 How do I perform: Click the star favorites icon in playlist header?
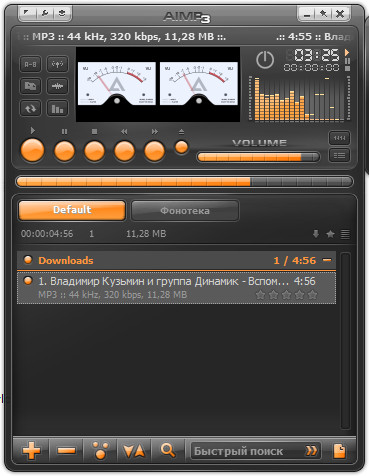pyautogui.click(x=330, y=234)
